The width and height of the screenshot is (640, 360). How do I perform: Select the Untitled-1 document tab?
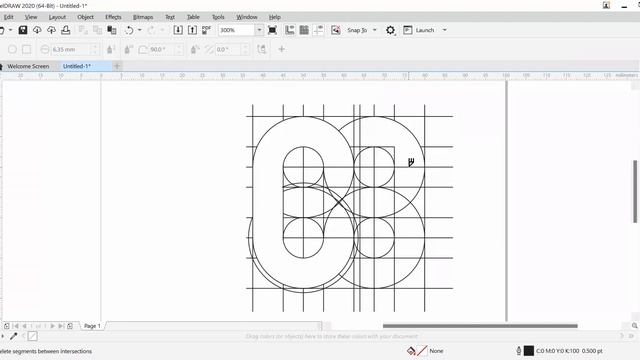[77, 66]
